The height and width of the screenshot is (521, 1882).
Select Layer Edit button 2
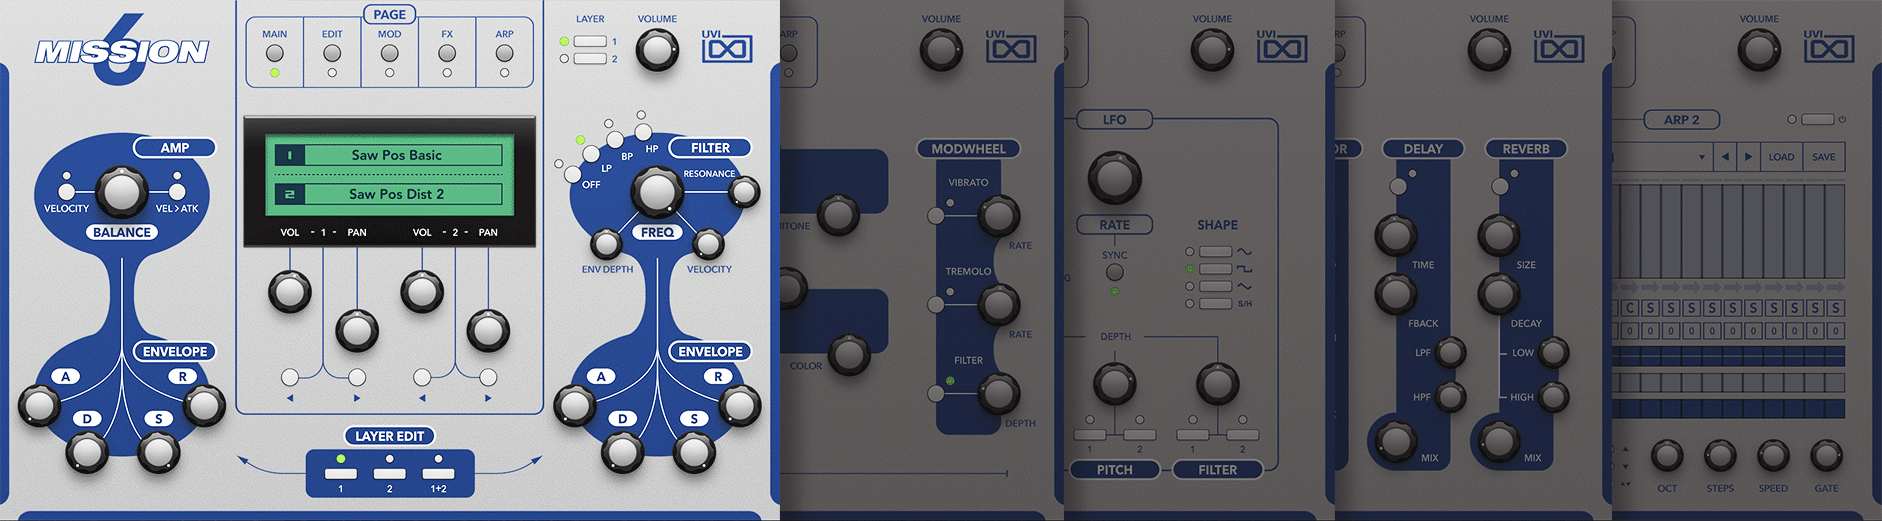(390, 474)
